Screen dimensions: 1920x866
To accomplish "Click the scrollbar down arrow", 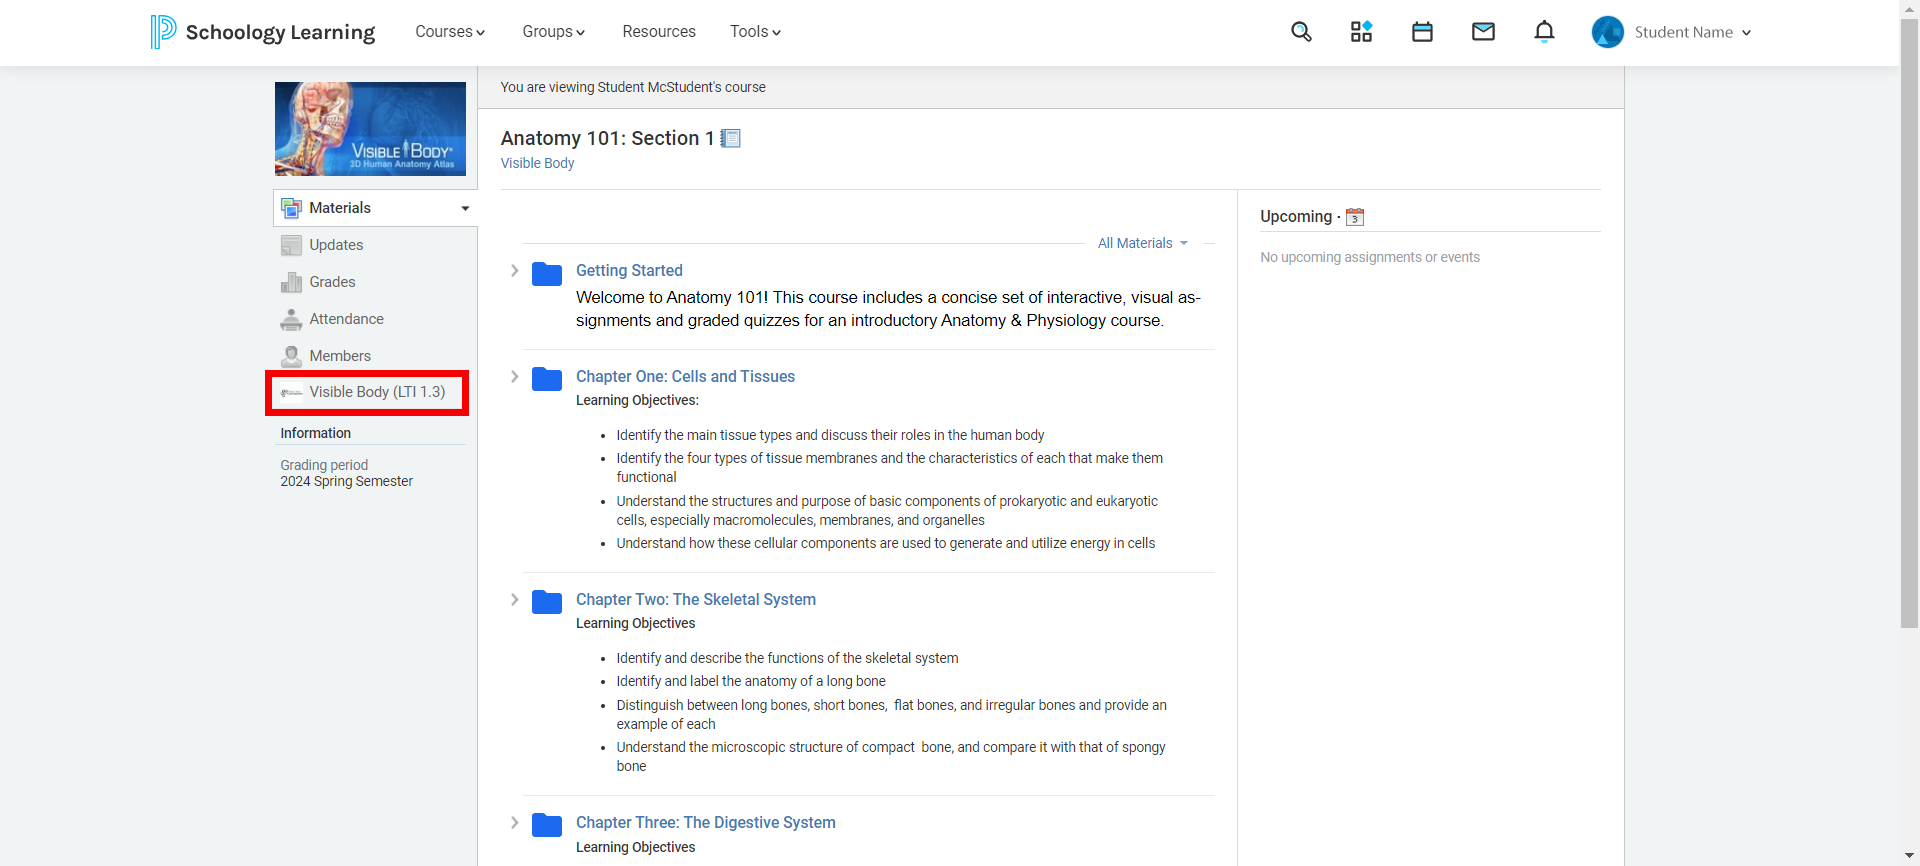I will pos(1909,856).
